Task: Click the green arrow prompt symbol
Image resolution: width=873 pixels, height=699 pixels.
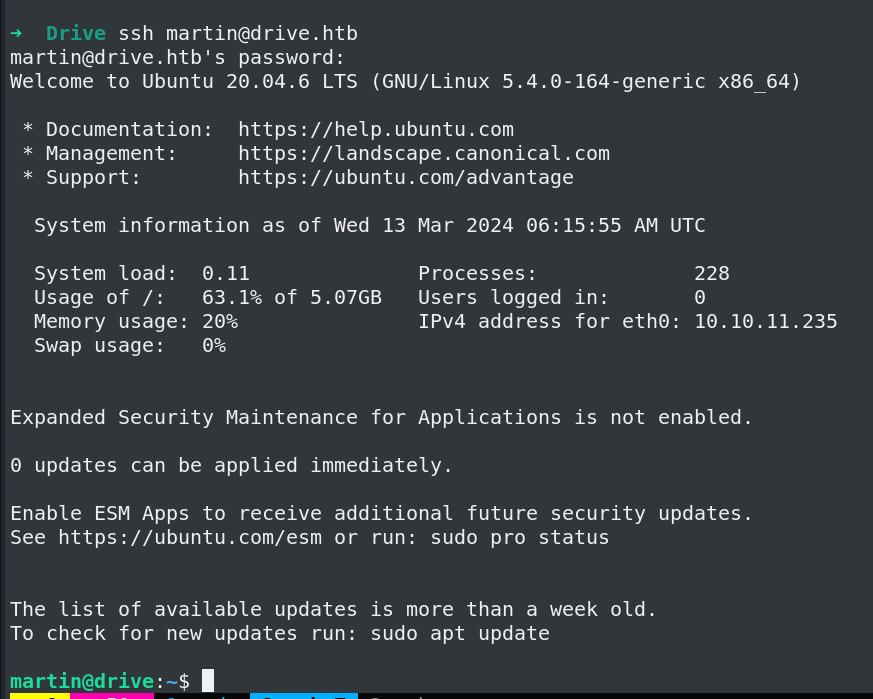Action: [16, 33]
